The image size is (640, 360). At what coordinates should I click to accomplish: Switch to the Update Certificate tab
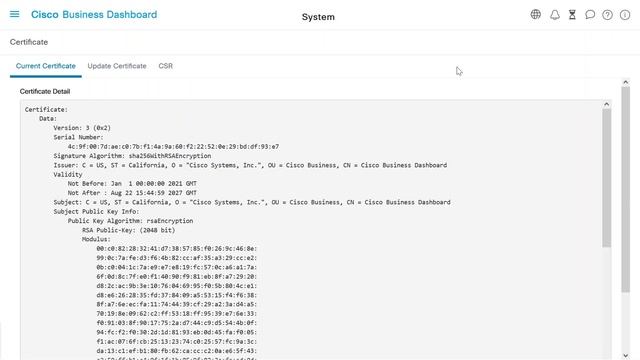click(117, 66)
